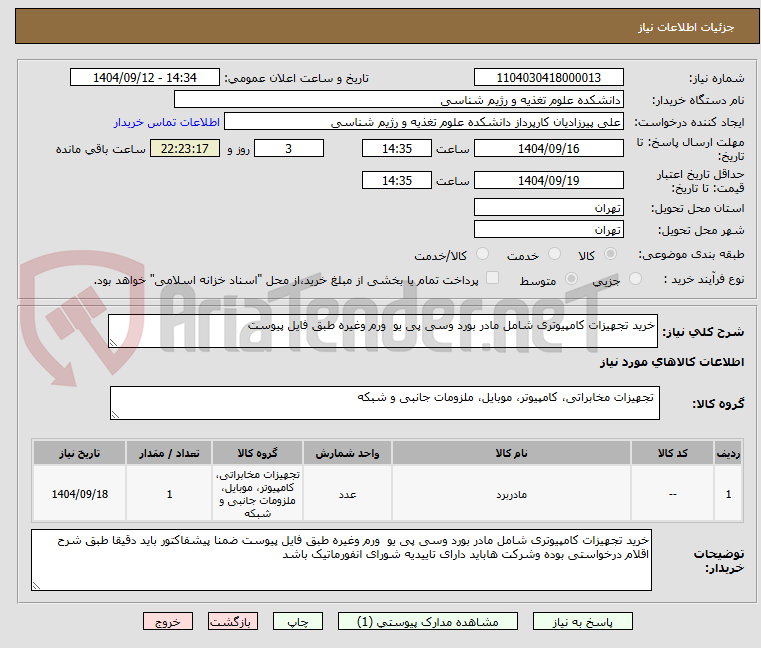The height and width of the screenshot is (648, 761).
Task: Click the buyer organization name field
Action: click(x=398, y=100)
